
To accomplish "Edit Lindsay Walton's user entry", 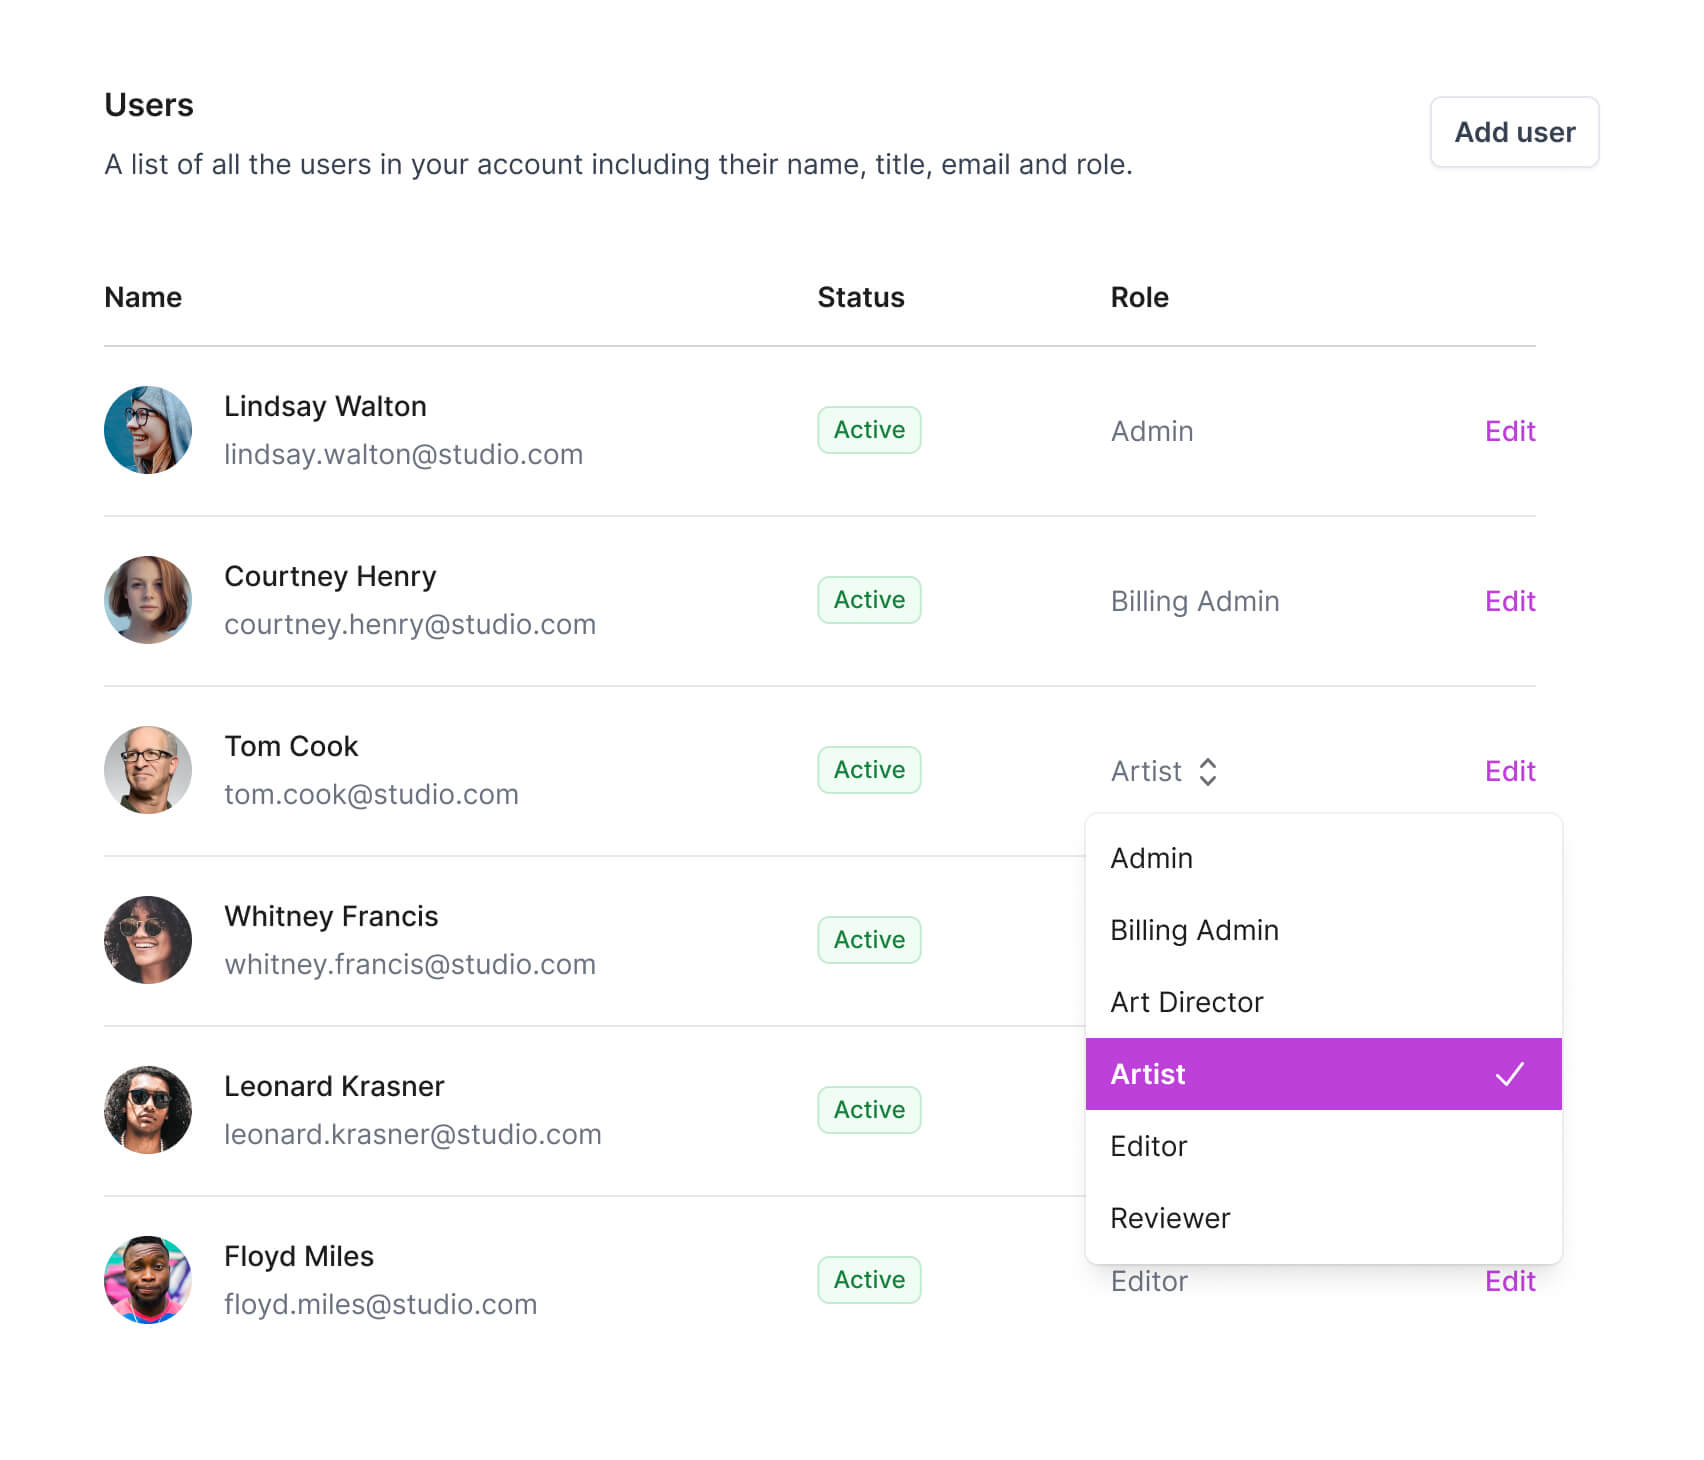I will [1509, 431].
